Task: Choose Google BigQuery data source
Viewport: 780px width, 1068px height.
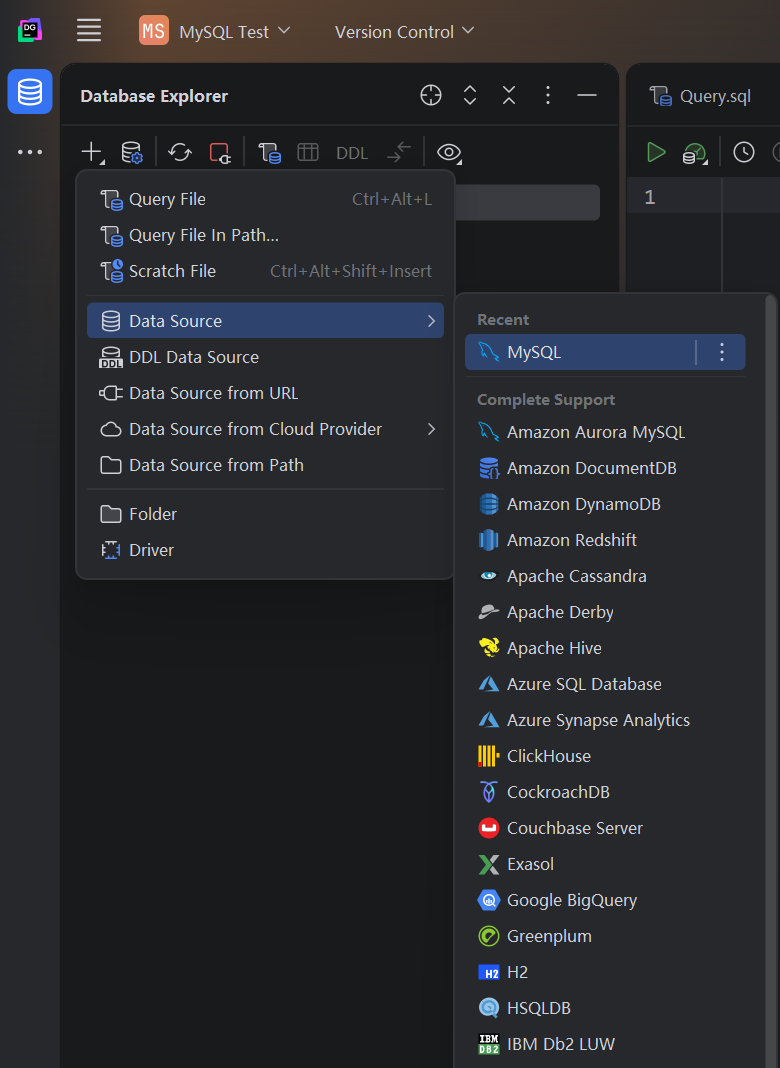Action: (x=605, y=900)
